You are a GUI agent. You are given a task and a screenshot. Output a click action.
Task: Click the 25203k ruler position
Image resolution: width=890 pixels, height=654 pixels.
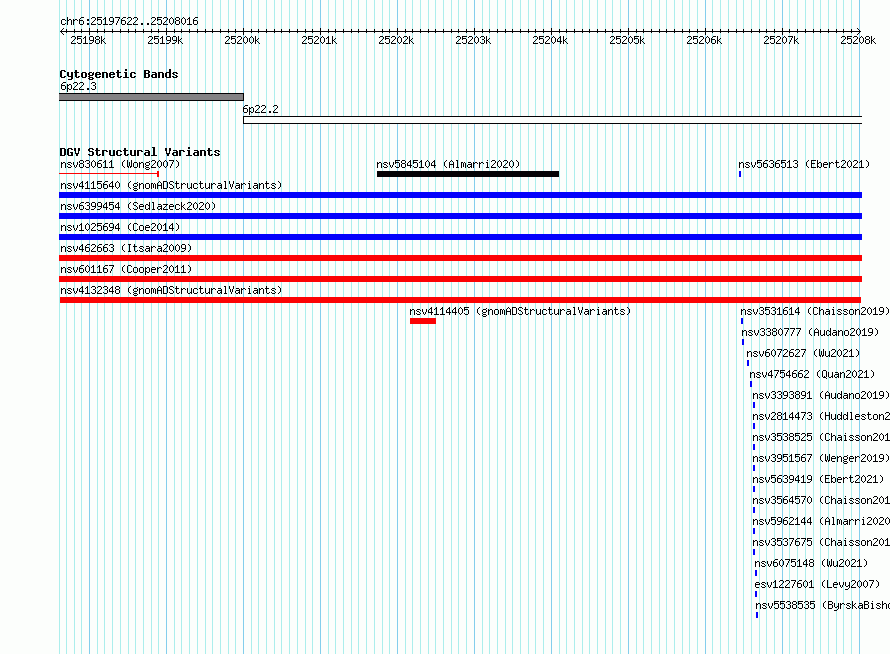click(x=473, y=40)
